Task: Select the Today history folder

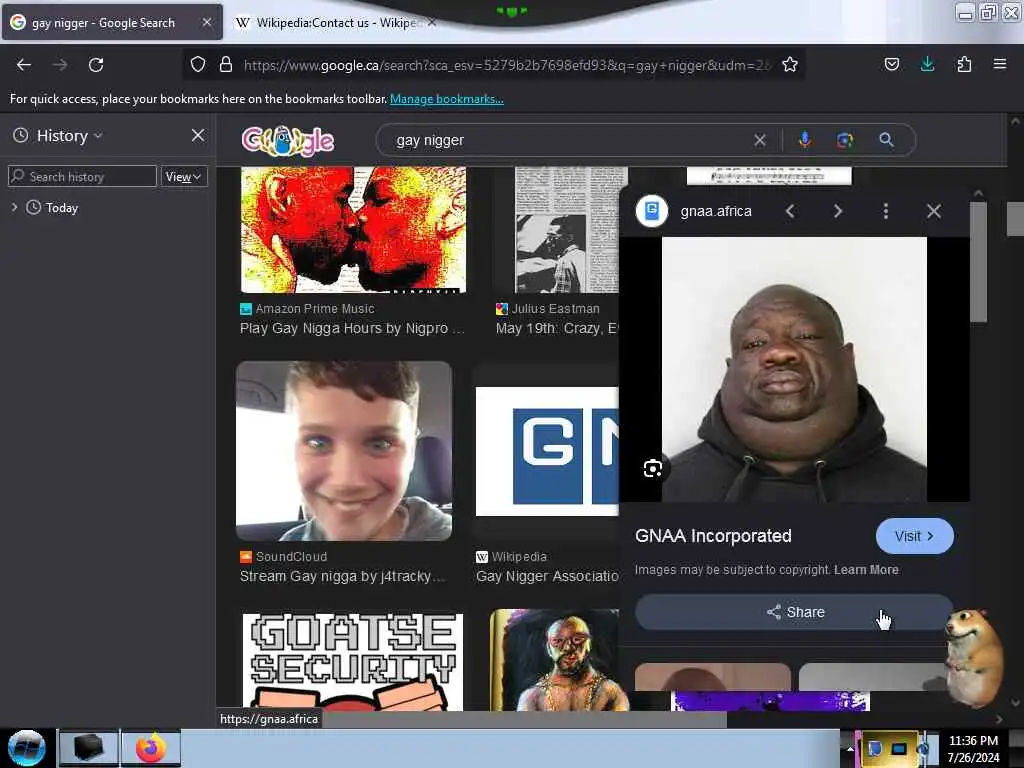Action: pos(61,208)
